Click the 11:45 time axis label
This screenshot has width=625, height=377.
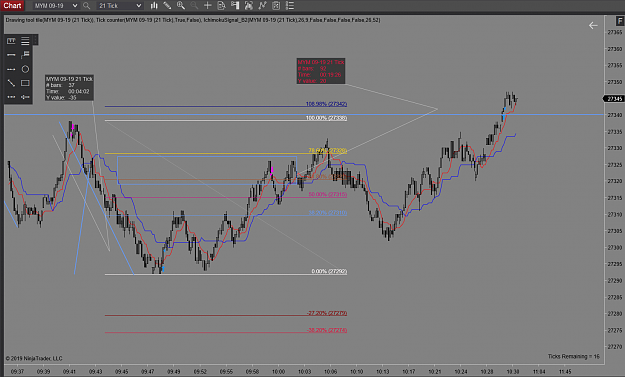coord(565,371)
